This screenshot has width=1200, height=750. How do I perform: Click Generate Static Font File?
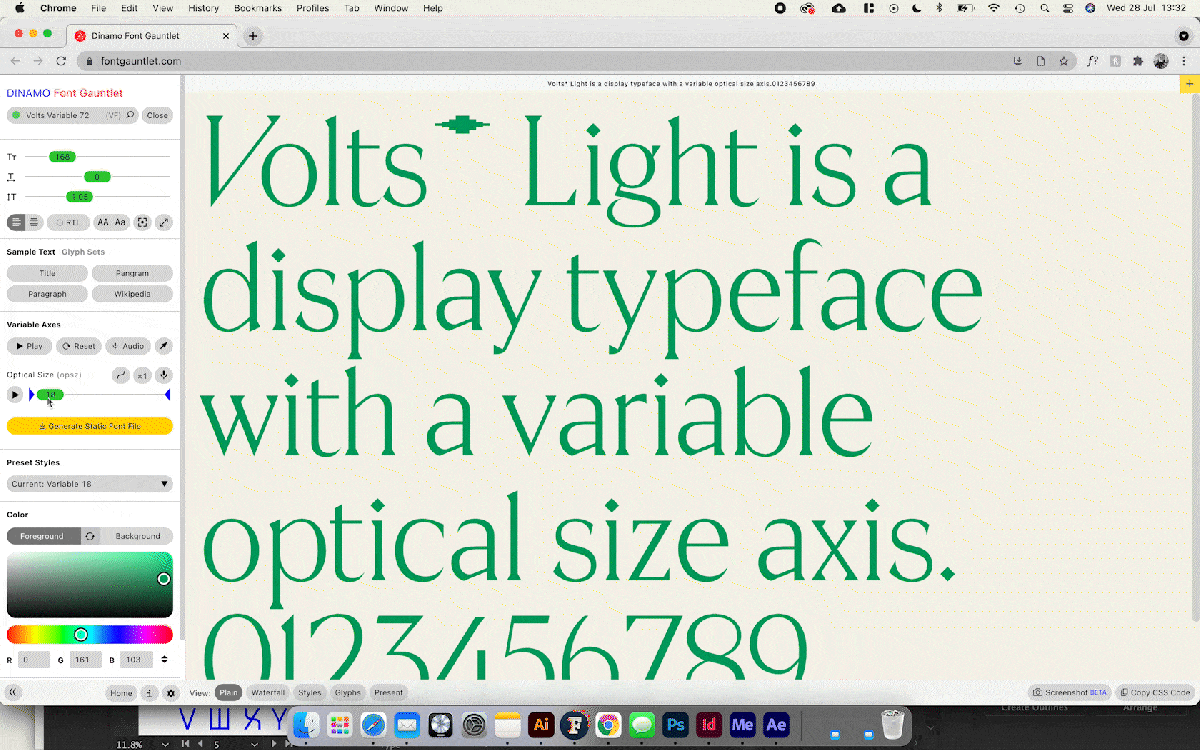click(x=90, y=426)
